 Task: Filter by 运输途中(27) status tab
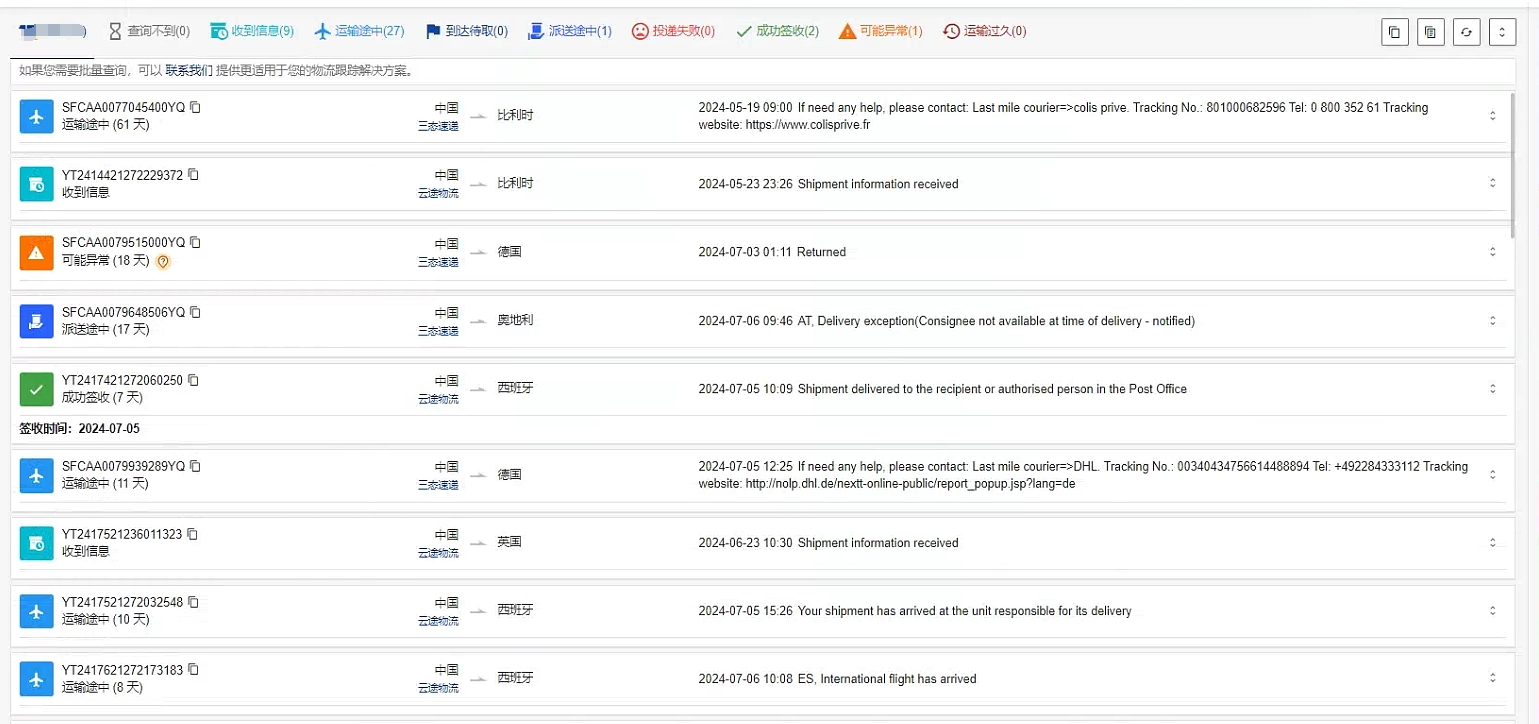pos(359,31)
